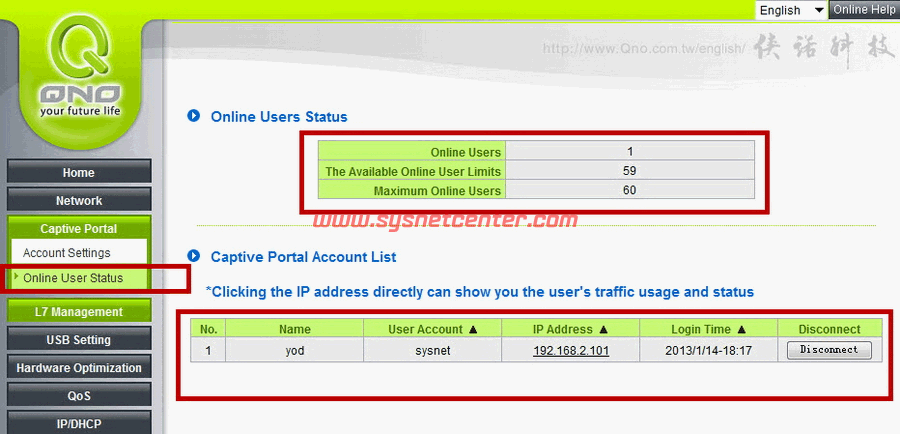The width and height of the screenshot is (900, 434).
Task: Open the Home menu
Action: [x=79, y=173]
